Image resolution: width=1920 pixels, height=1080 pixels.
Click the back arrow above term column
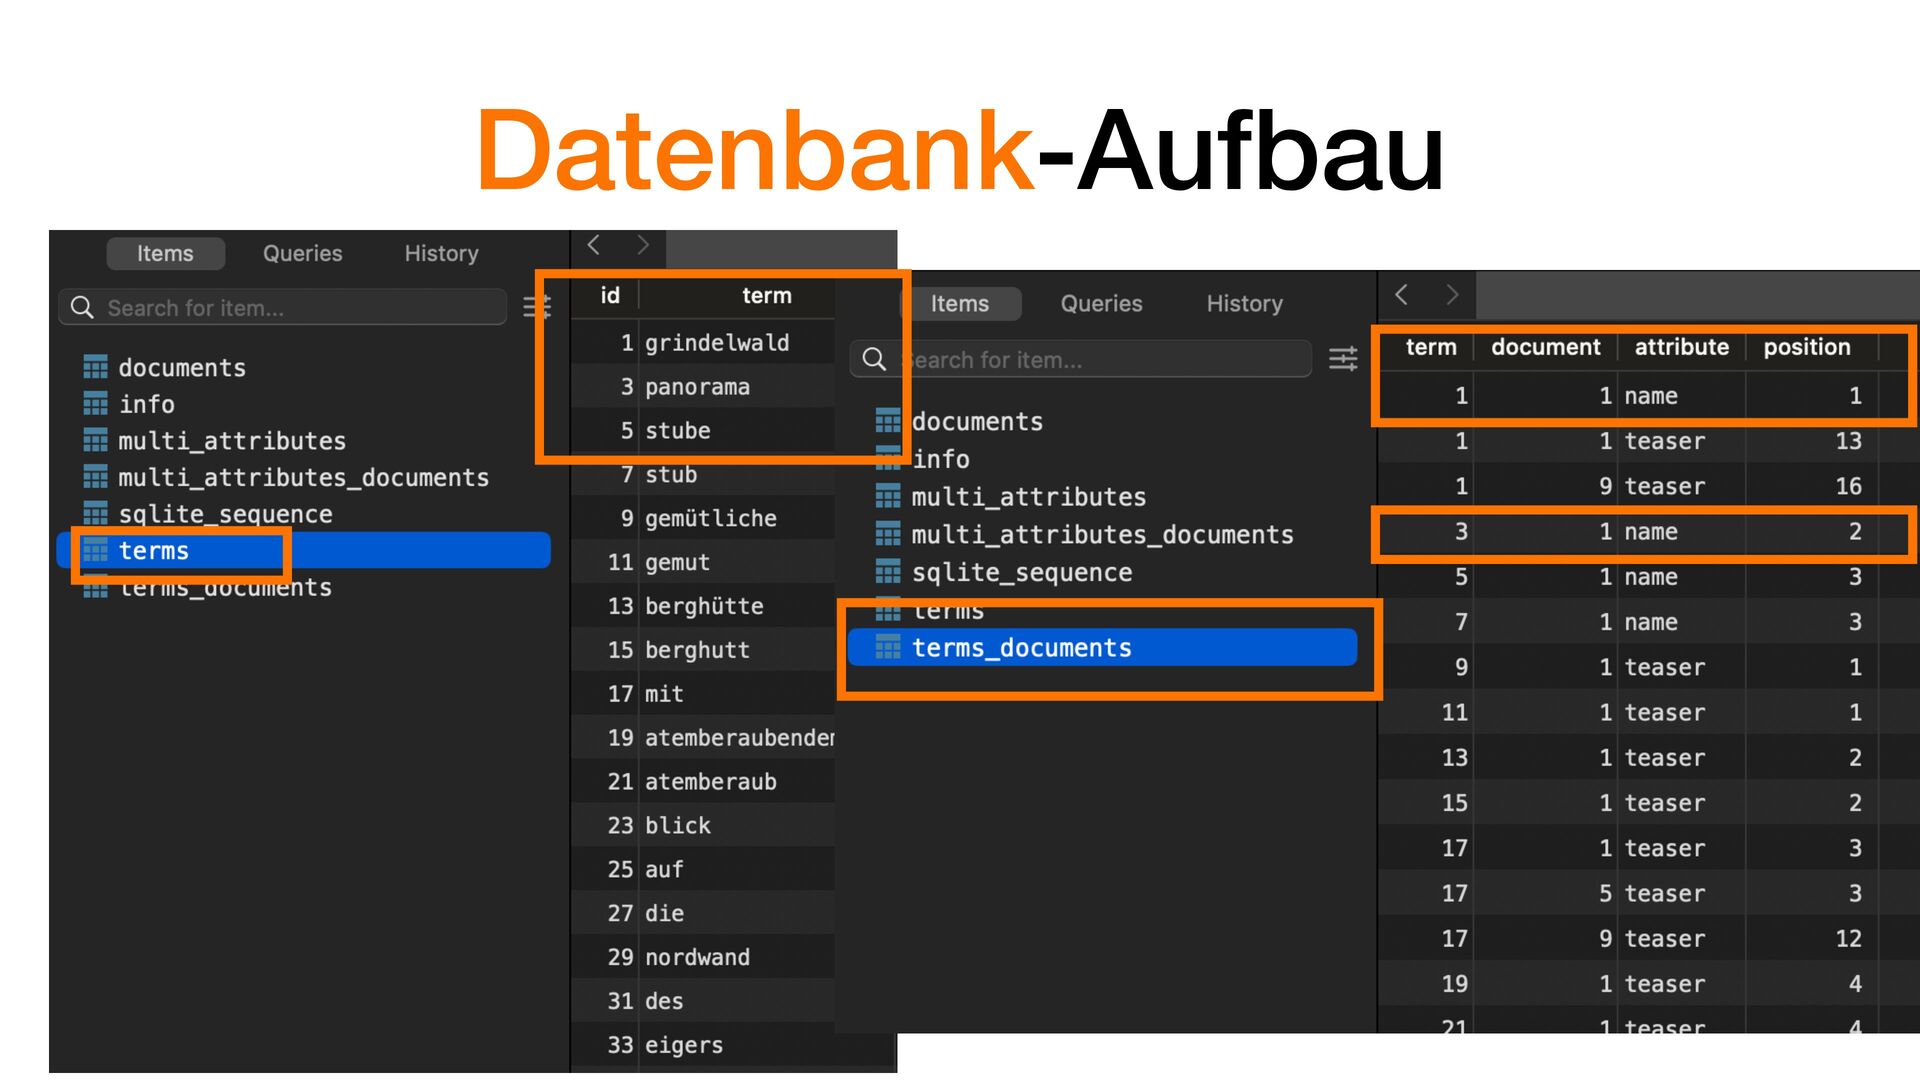coord(1402,295)
